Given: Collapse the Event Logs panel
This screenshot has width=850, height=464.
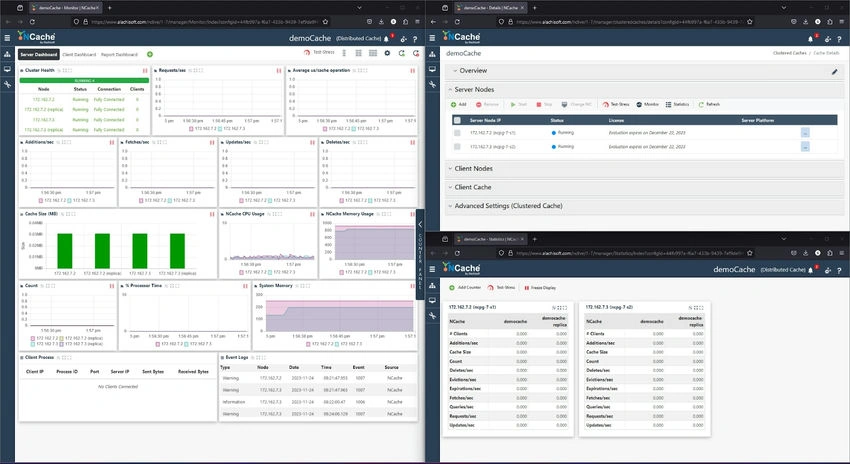Looking at the screenshot, I should (x=222, y=358).
